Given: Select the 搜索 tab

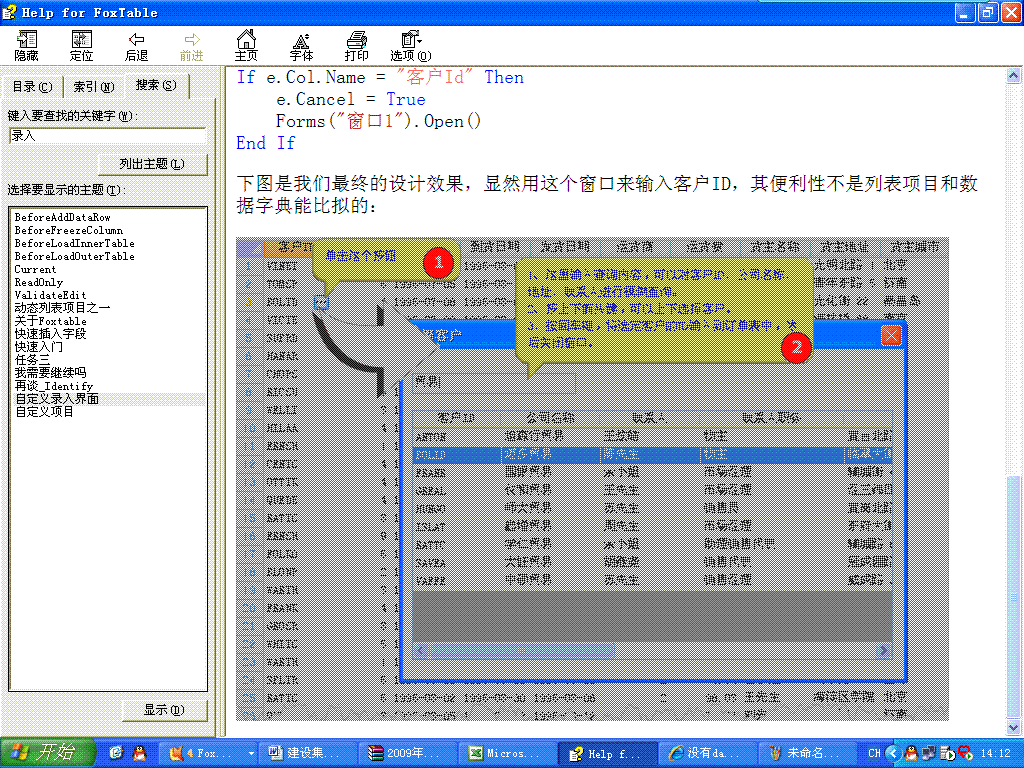Looking at the screenshot, I should tap(155, 85).
